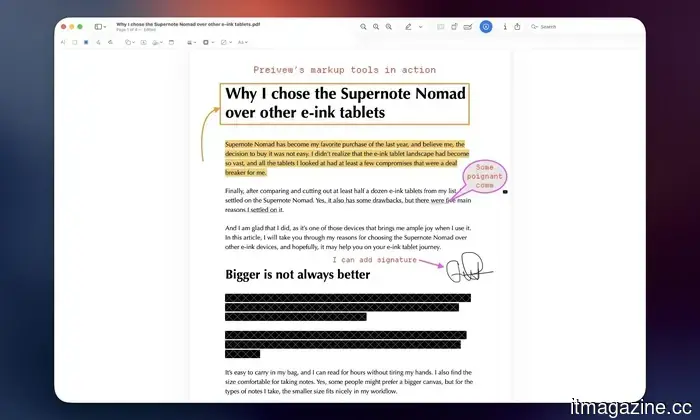Click the Share button
This screenshot has height=420, width=700.
point(517,27)
